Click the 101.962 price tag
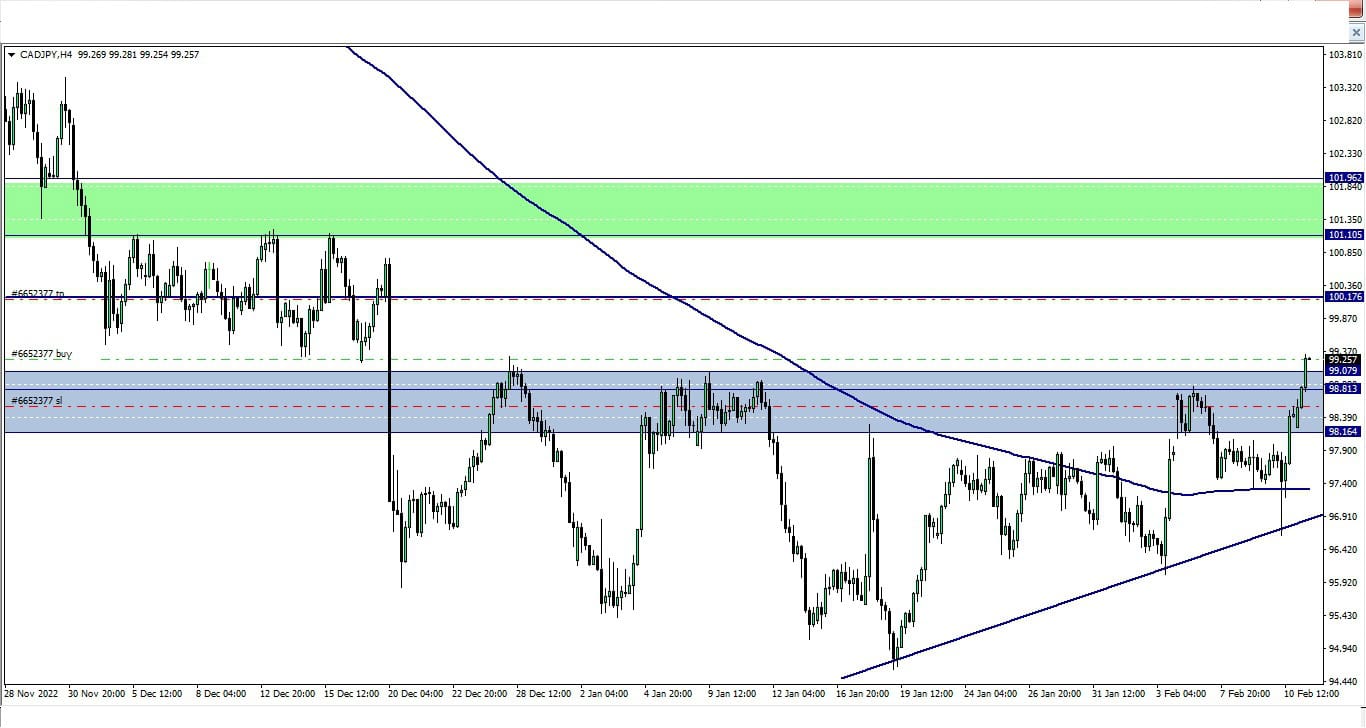 tap(1344, 178)
